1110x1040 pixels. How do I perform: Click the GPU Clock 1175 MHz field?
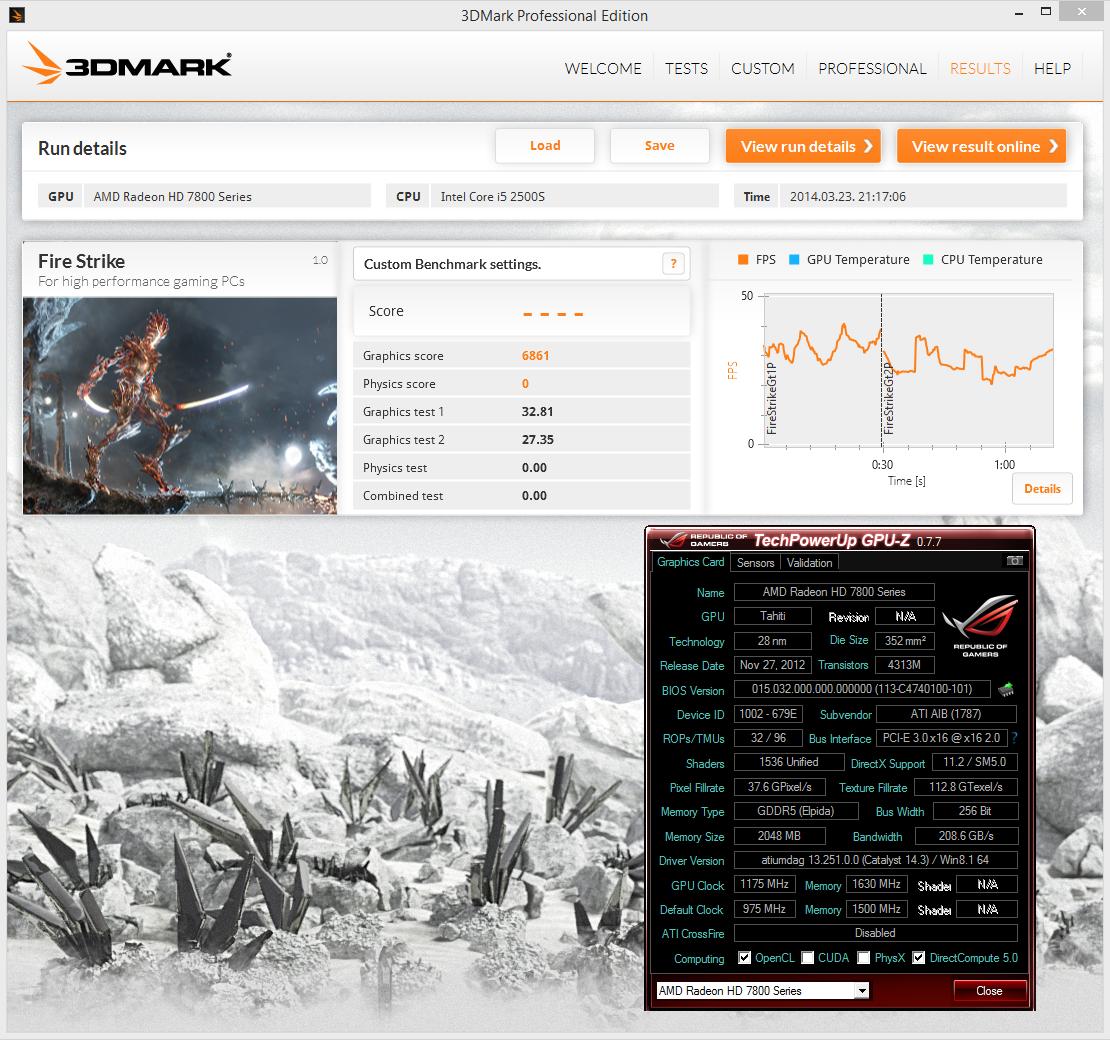pos(765,884)
